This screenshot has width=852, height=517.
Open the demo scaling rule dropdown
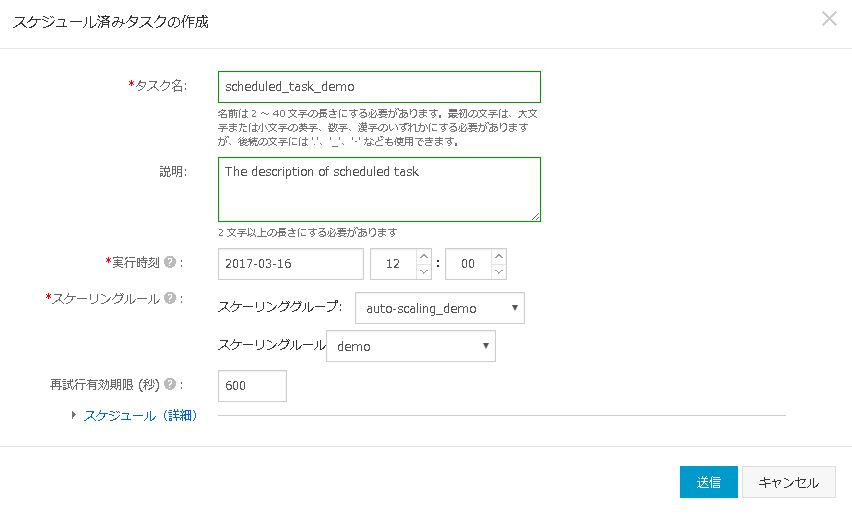tap(411, 346)
